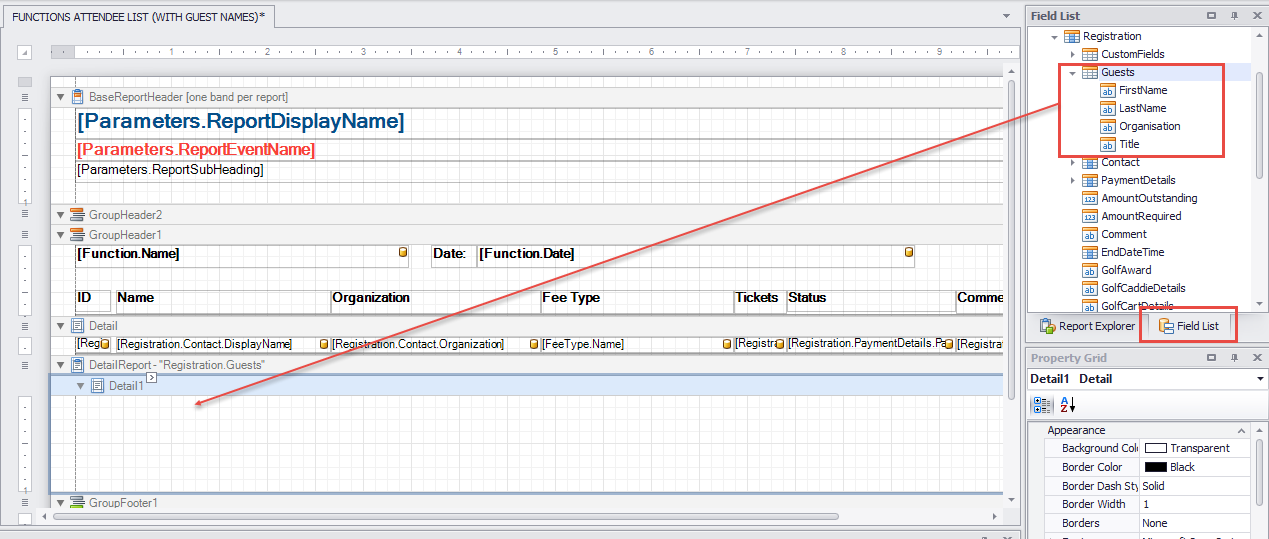Click the BaseReportHeader band icon
1269x539 pixels.
point(77,97)
